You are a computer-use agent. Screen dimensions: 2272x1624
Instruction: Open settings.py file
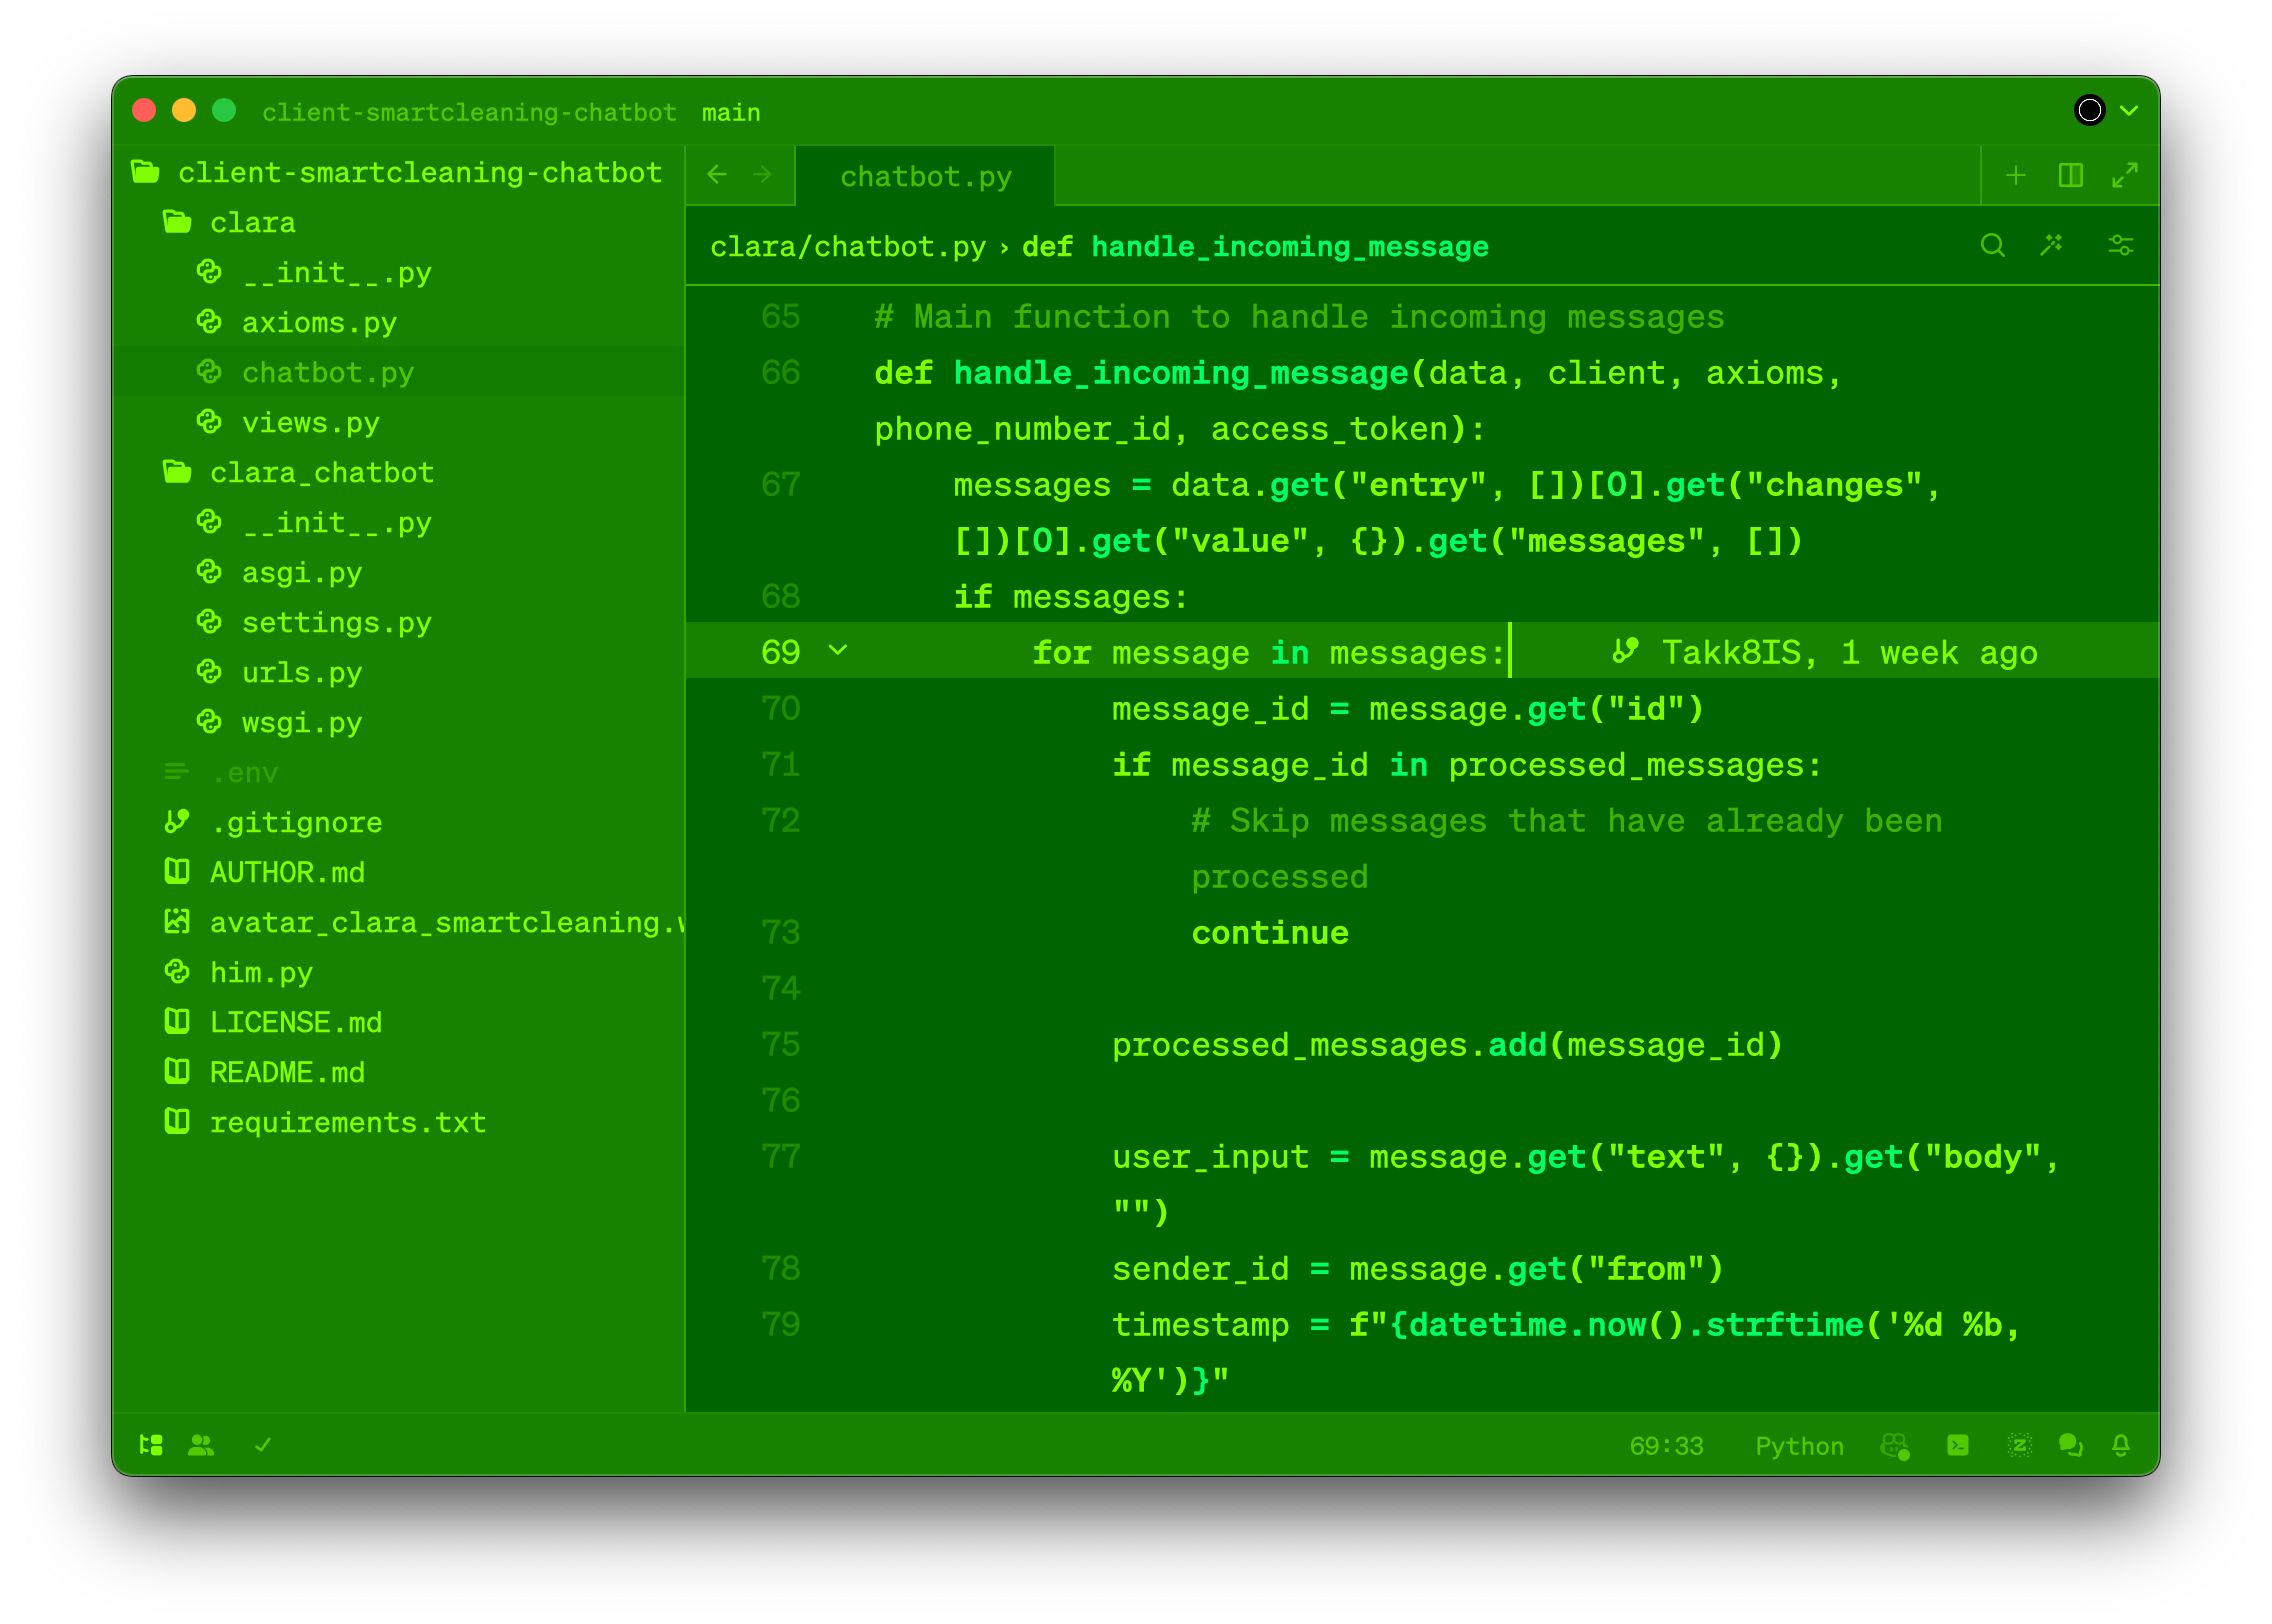point(399,622)
